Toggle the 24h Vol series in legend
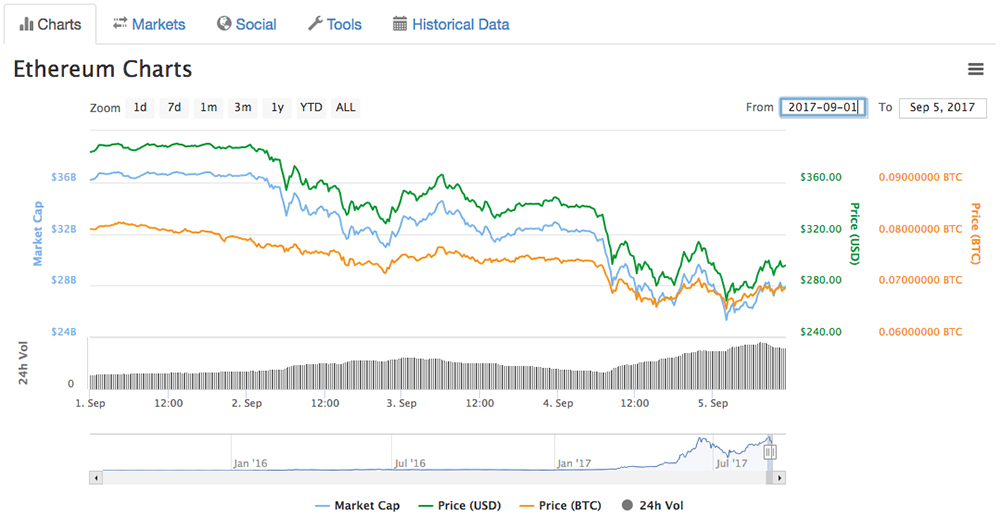Screen dimensions: 1000x517 click(x=652, y=506)
